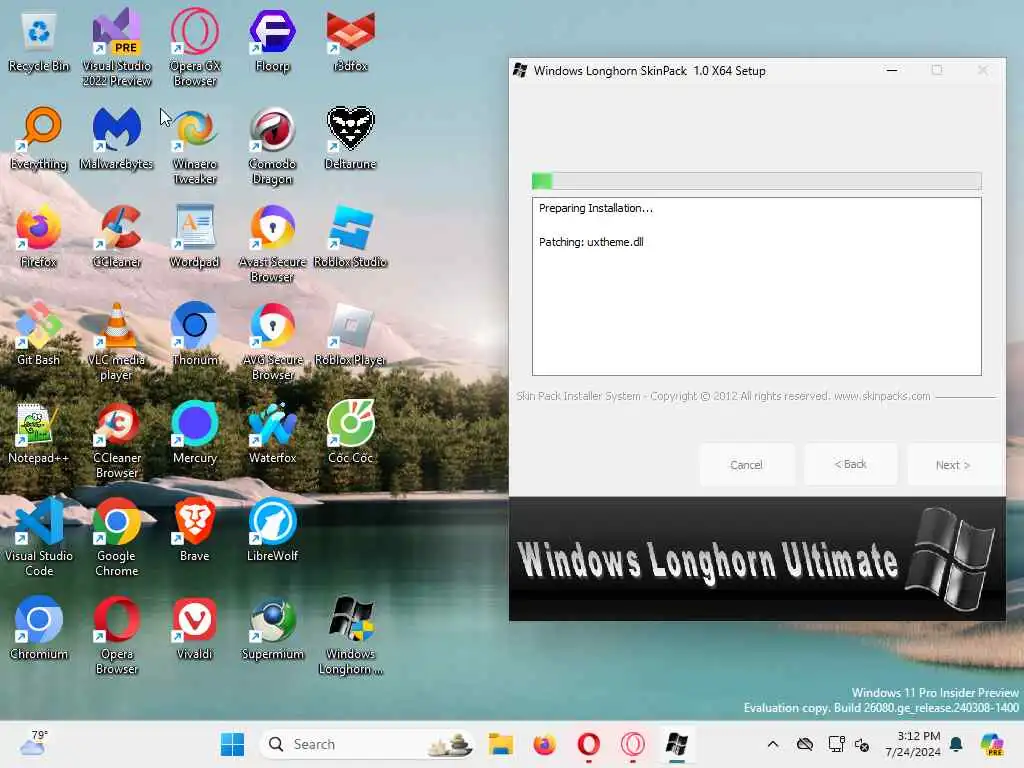Screen dimensions: 1024x768
Task: Click the Roblox Studio icon
Action: click(351, 236)
